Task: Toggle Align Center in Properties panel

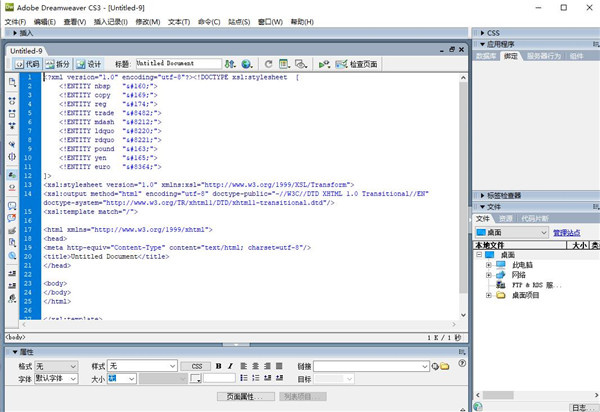Action: coord(256,366)
